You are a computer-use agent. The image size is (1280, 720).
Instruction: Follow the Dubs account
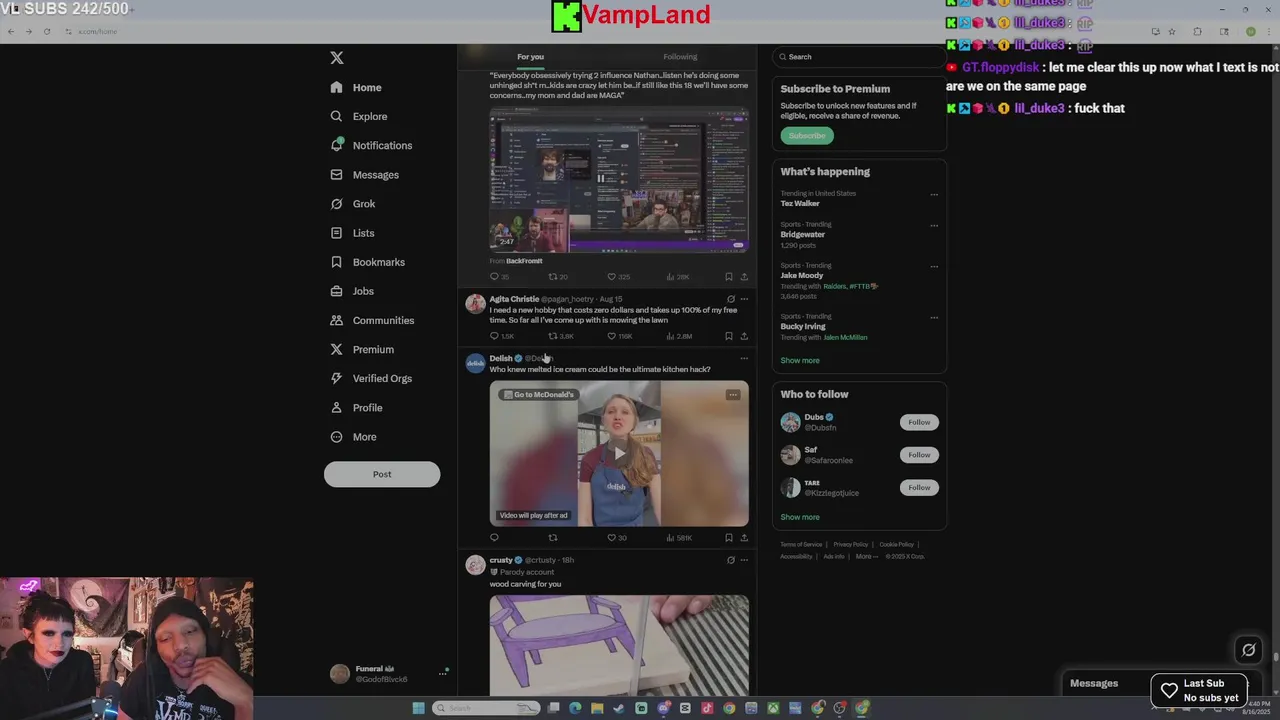[919, 422]
